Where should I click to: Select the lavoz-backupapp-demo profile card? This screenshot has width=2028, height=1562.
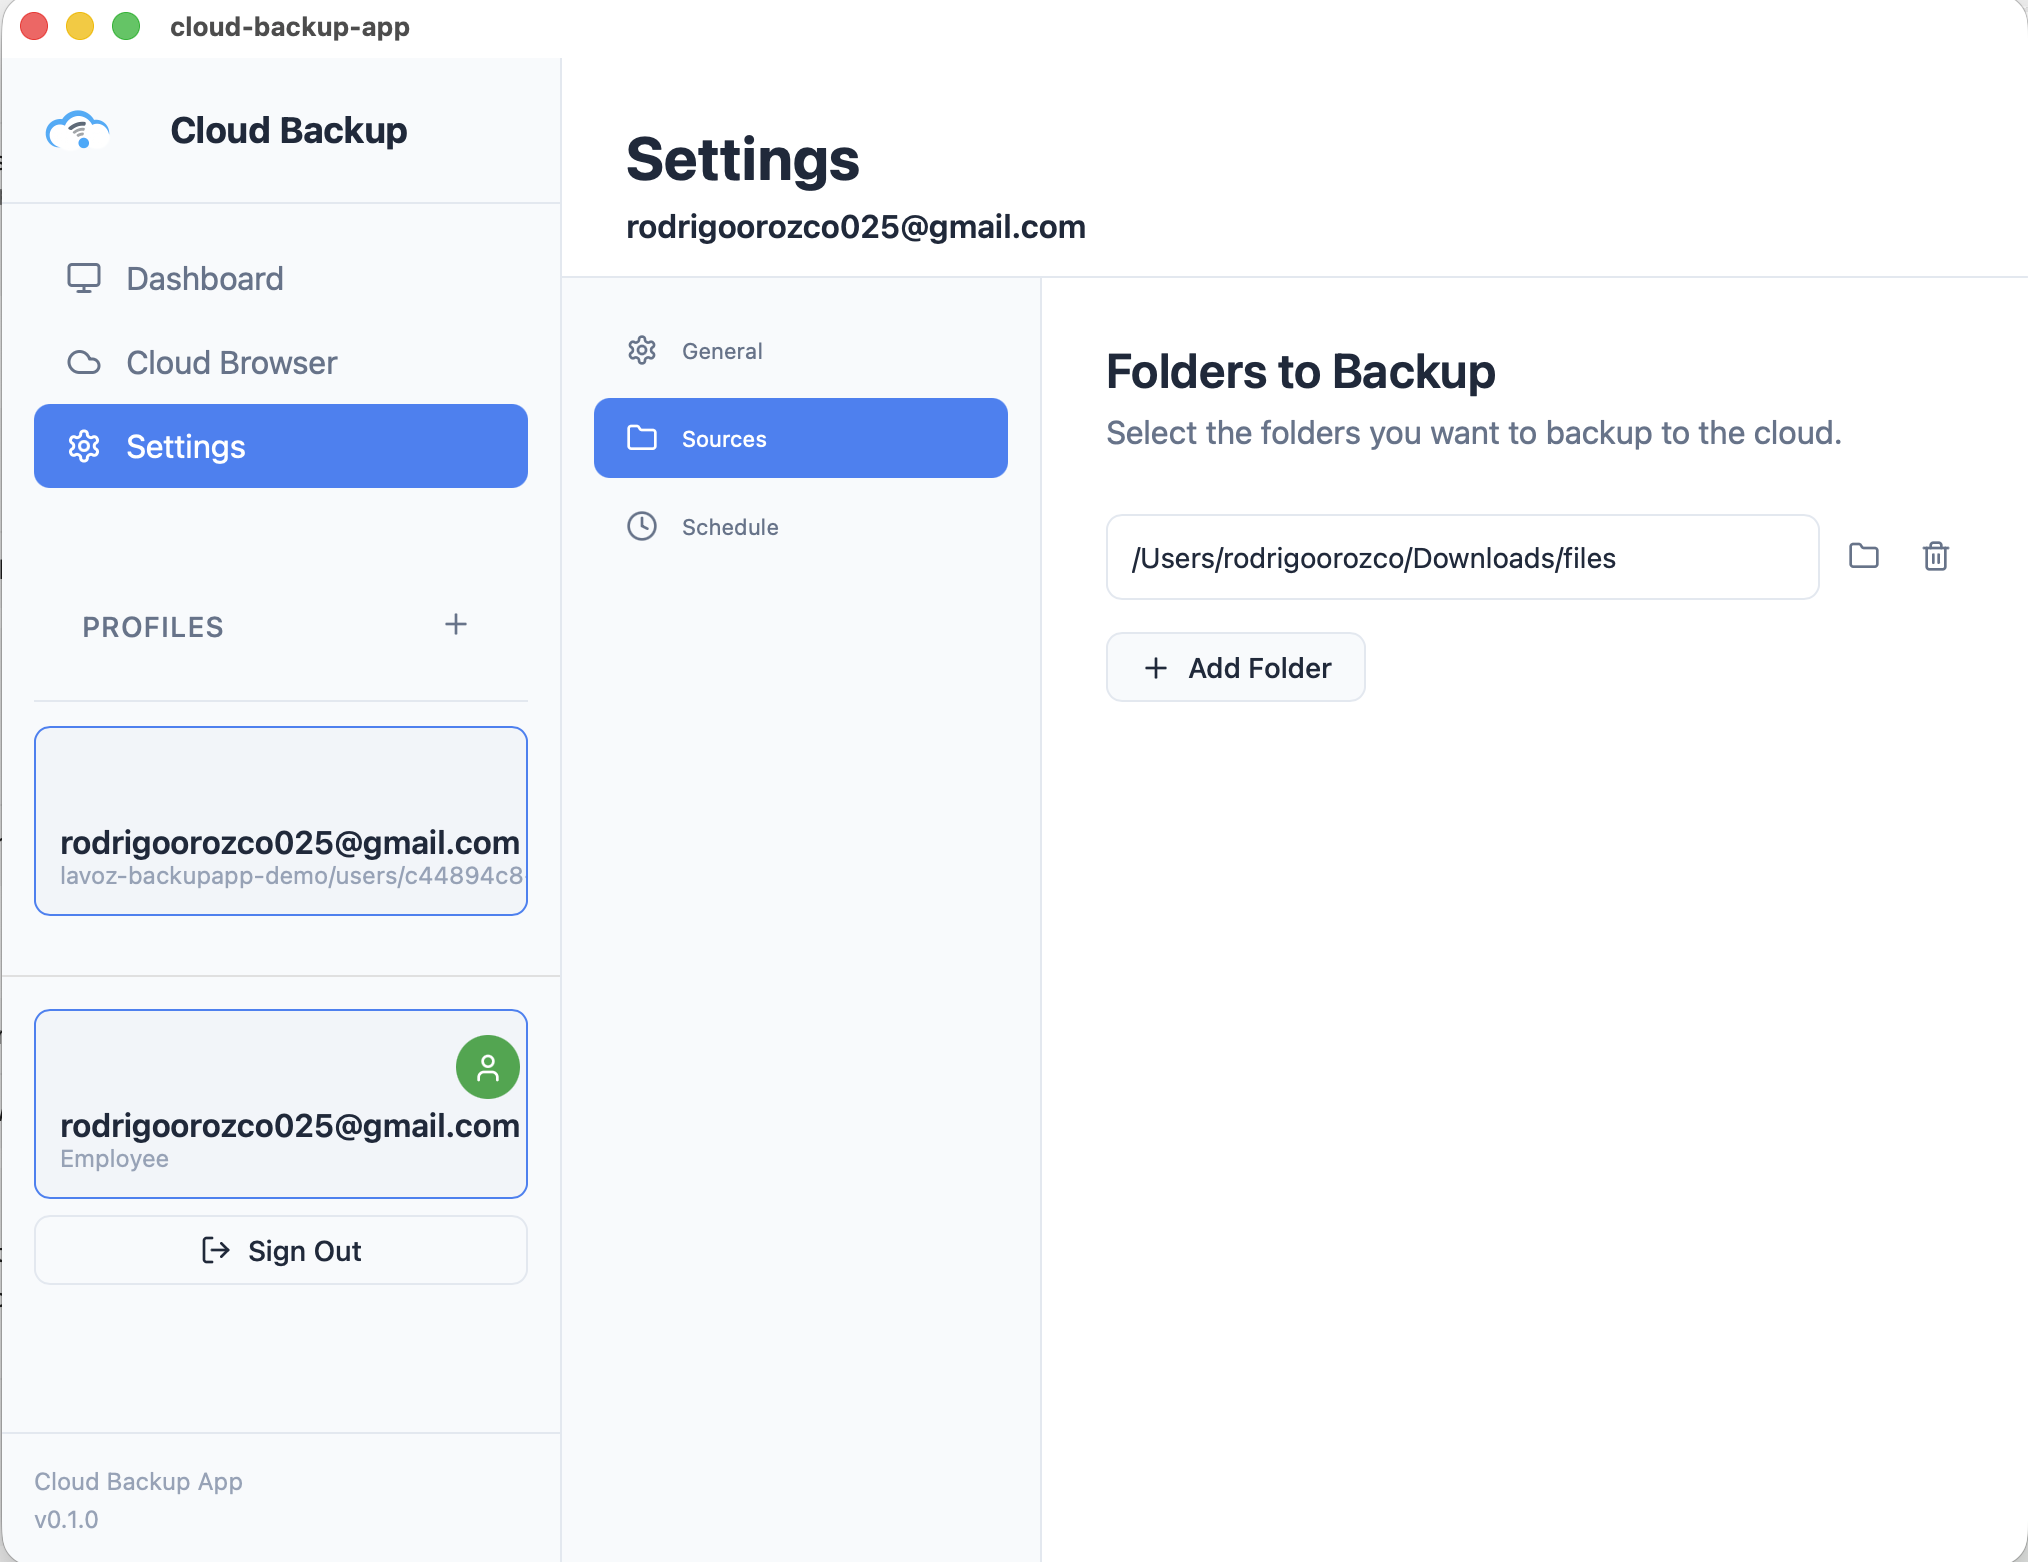tap(280, 822)
